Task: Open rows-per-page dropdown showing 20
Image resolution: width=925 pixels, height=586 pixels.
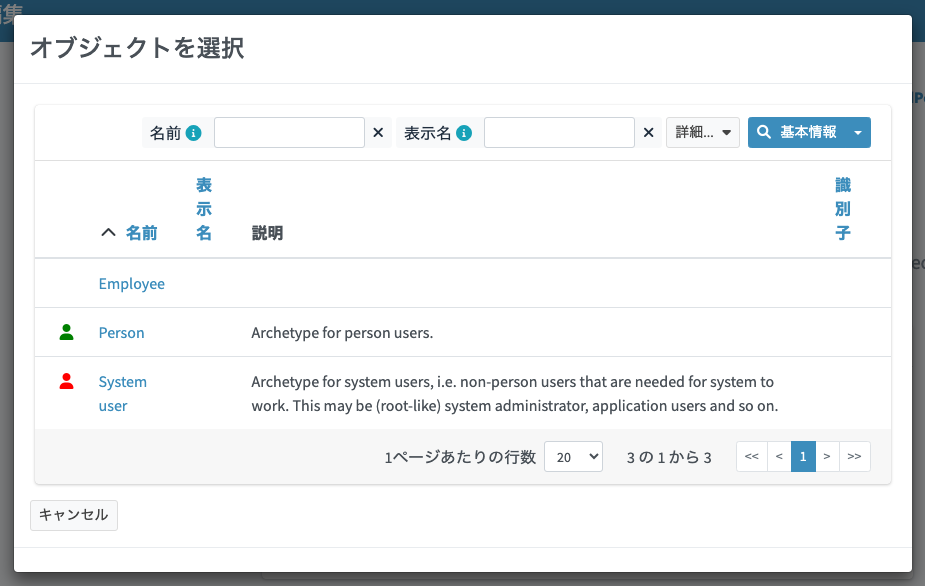Action: [573, 457]
